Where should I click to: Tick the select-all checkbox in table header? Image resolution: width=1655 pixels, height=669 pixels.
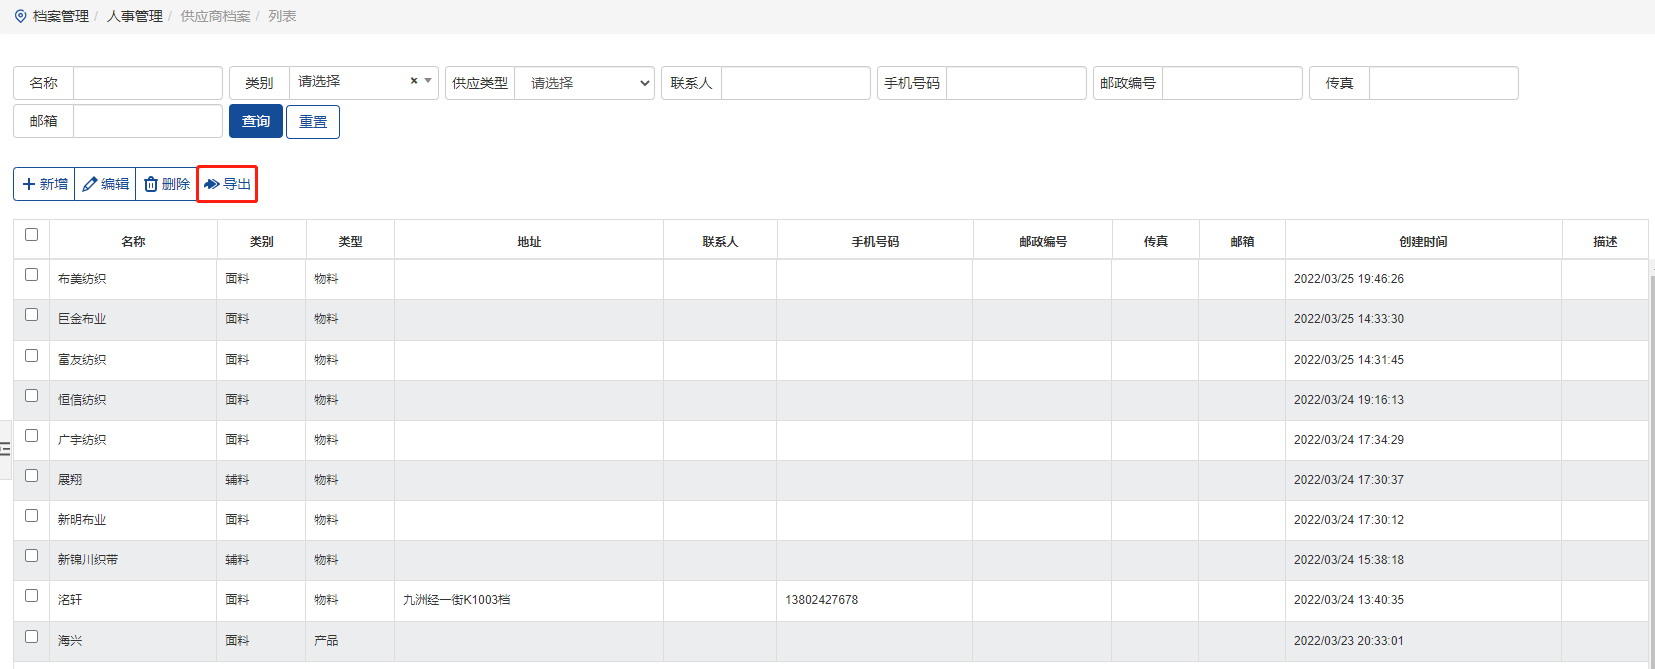[x=31, y=235]
